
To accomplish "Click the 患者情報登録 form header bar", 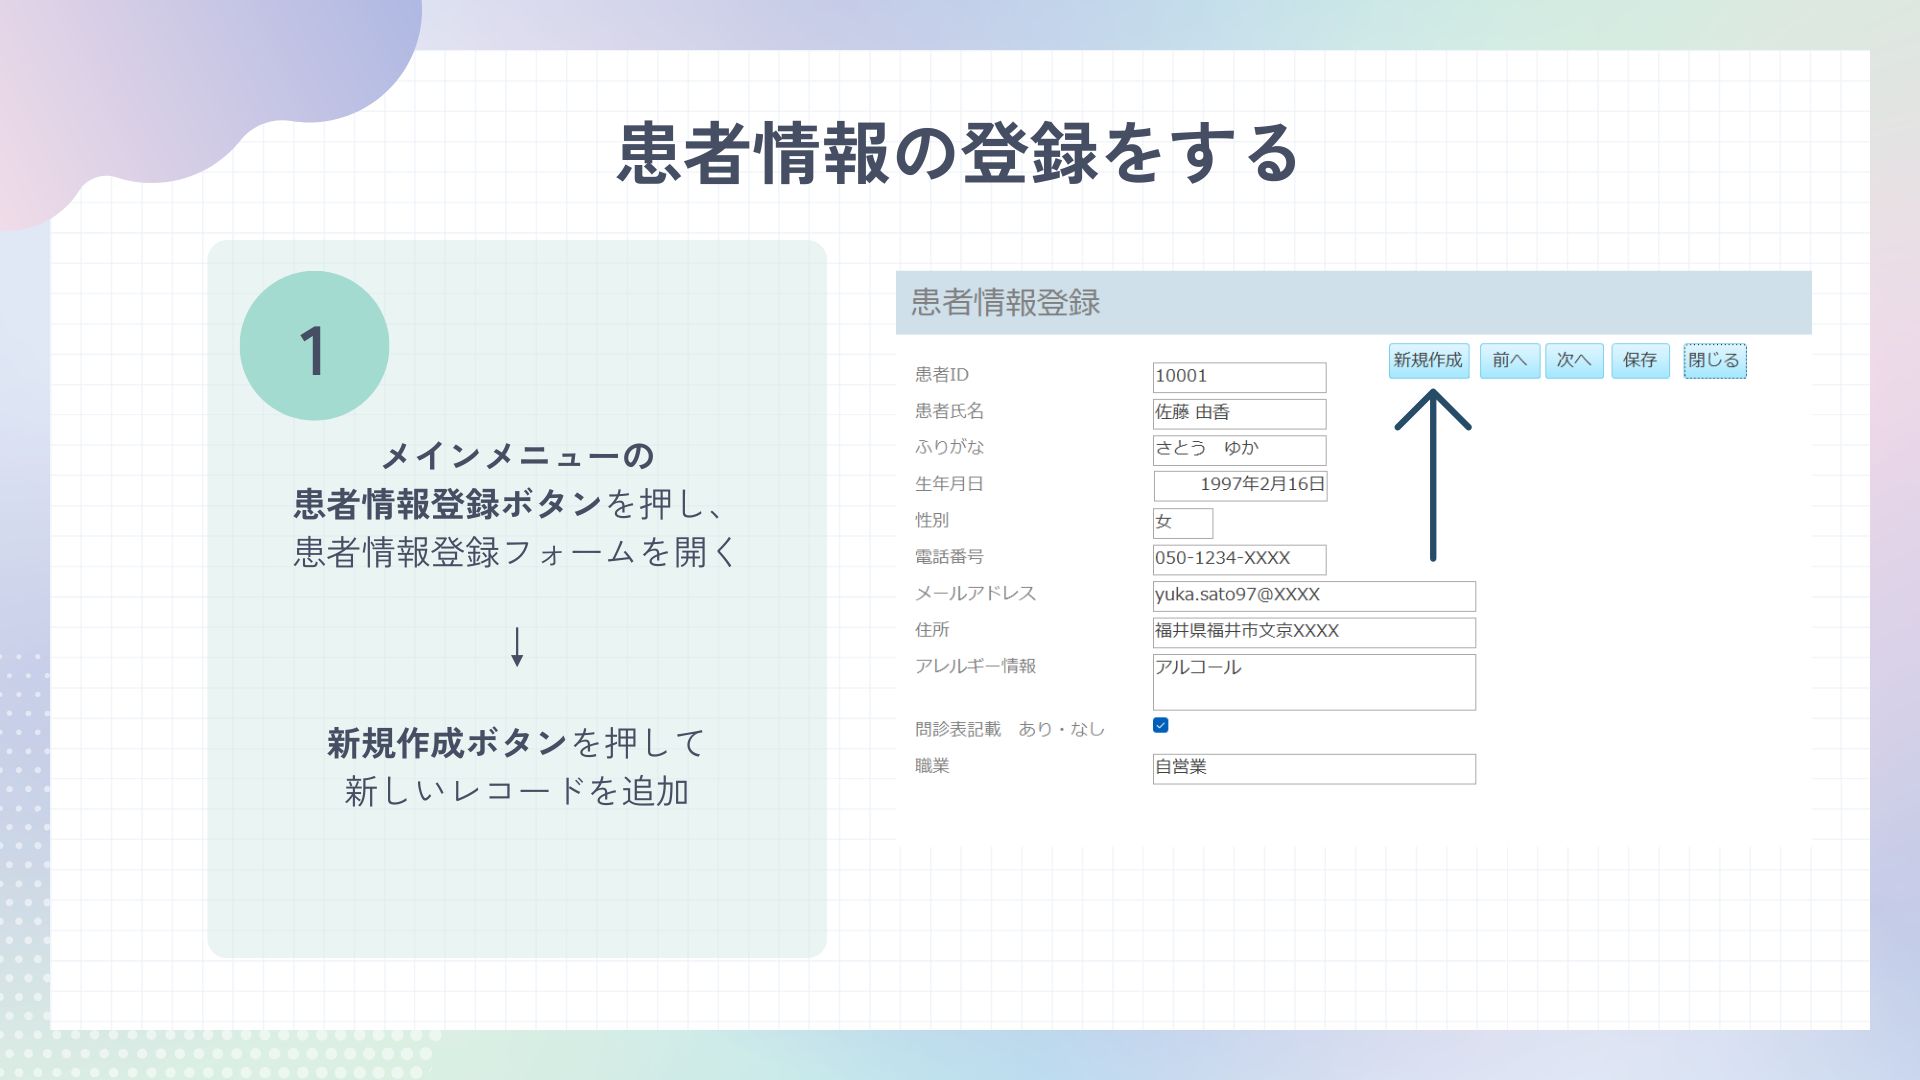I will 1353,302.
